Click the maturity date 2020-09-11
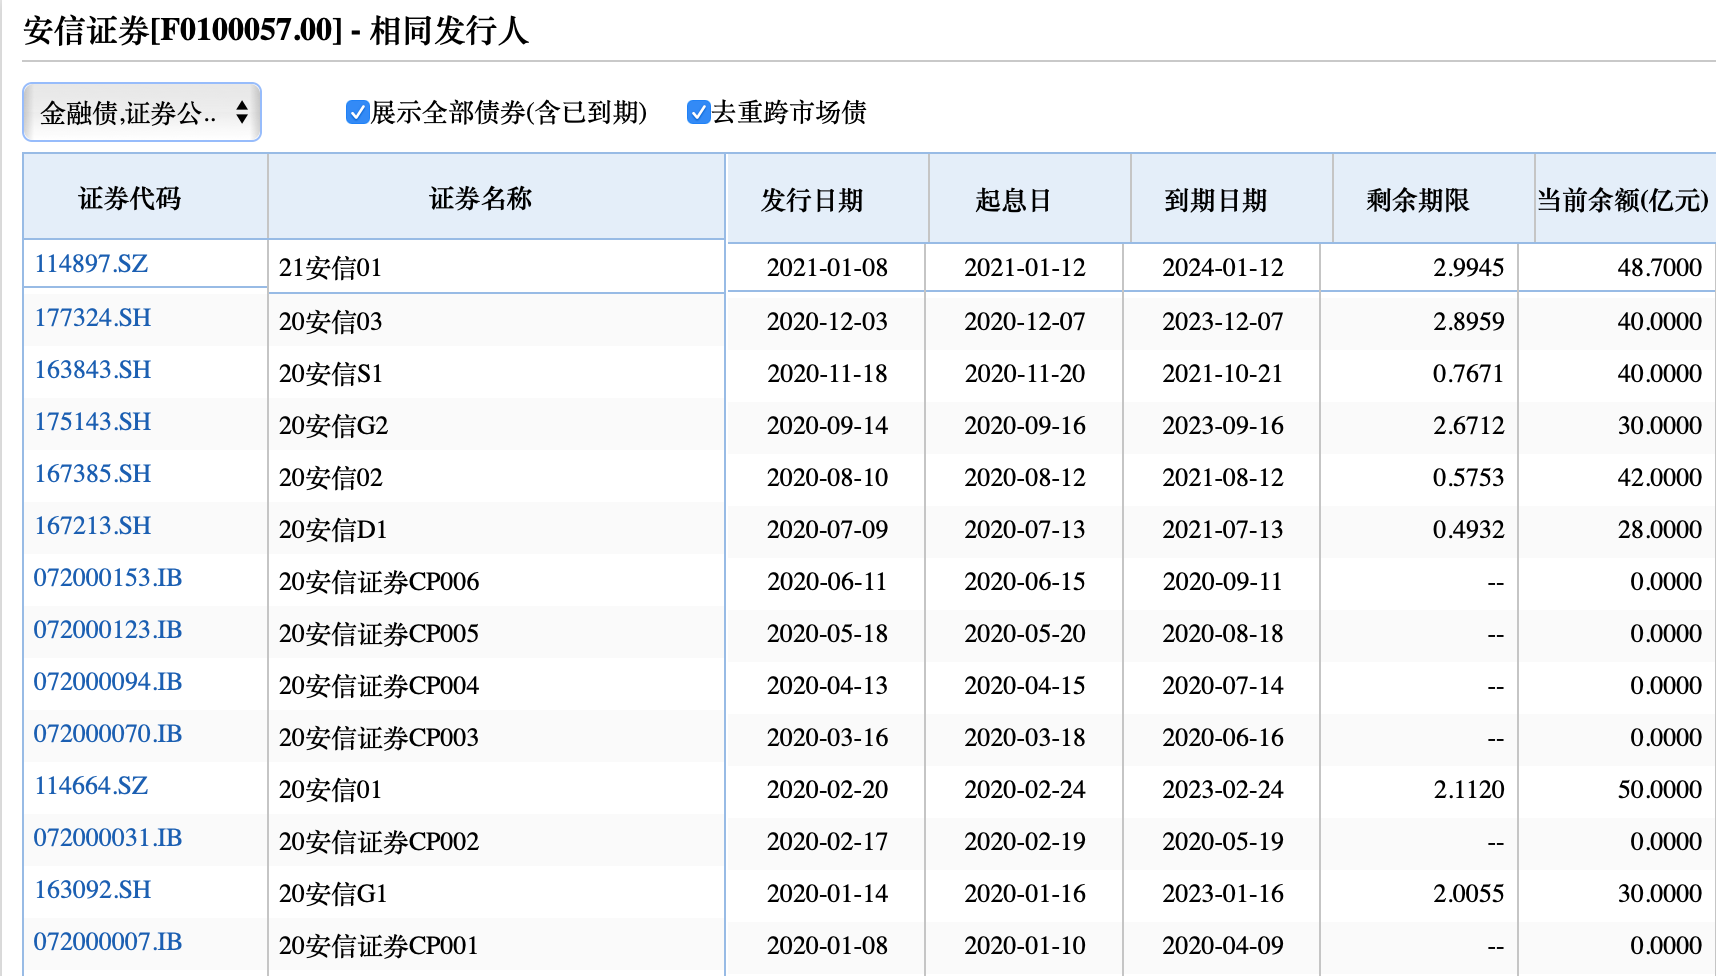This screenshot has height=976, width=1716. pyautogui.click(x=1223, y=581)
